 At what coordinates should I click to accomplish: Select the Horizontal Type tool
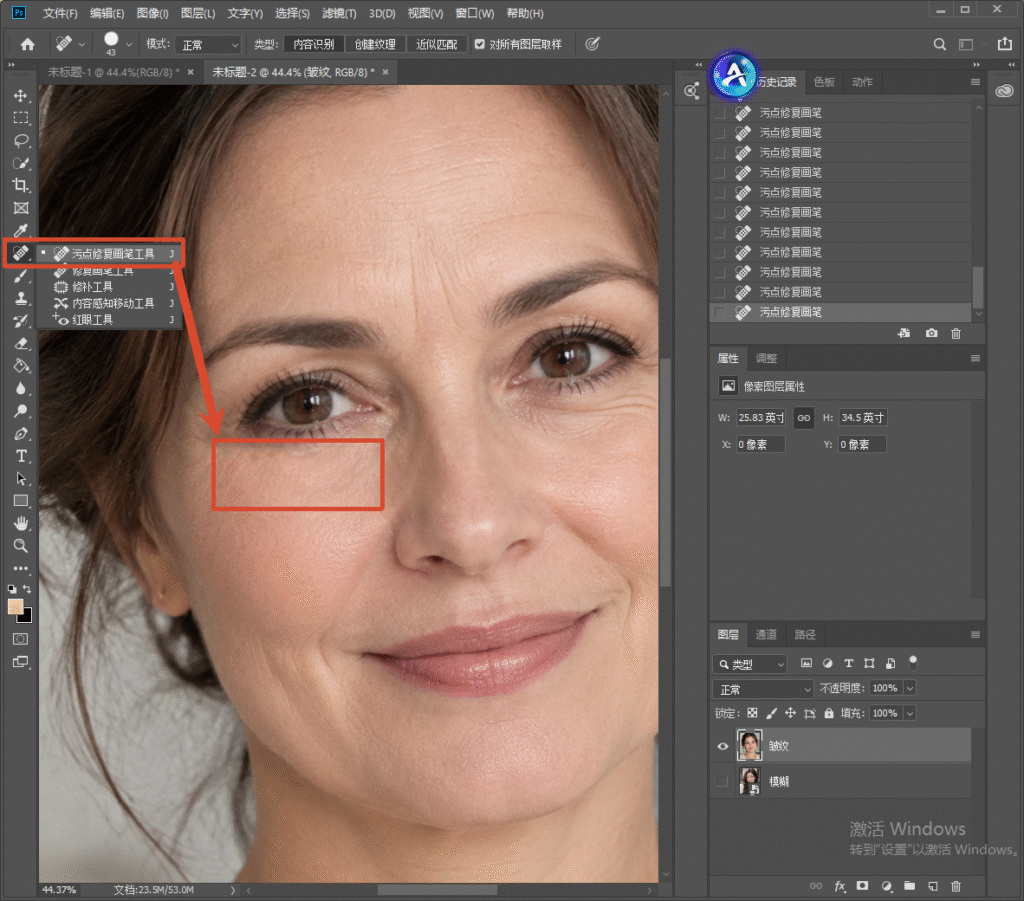[21, 456]
